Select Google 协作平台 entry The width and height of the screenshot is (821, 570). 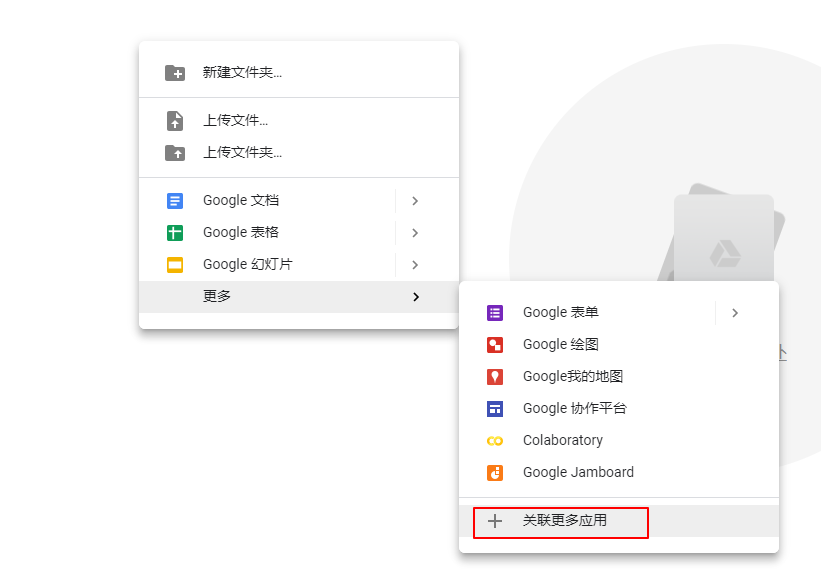pos(619,409)
